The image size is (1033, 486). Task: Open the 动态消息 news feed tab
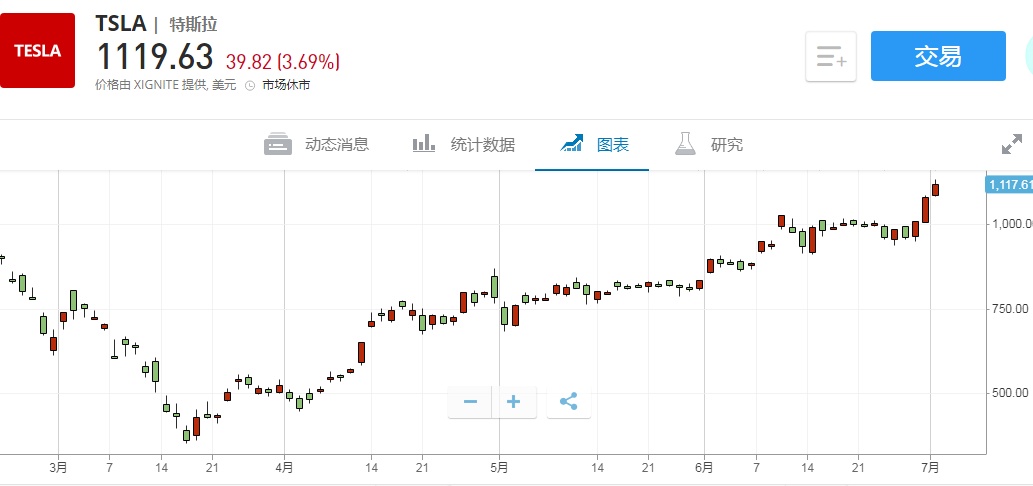(x=316, y=144)
